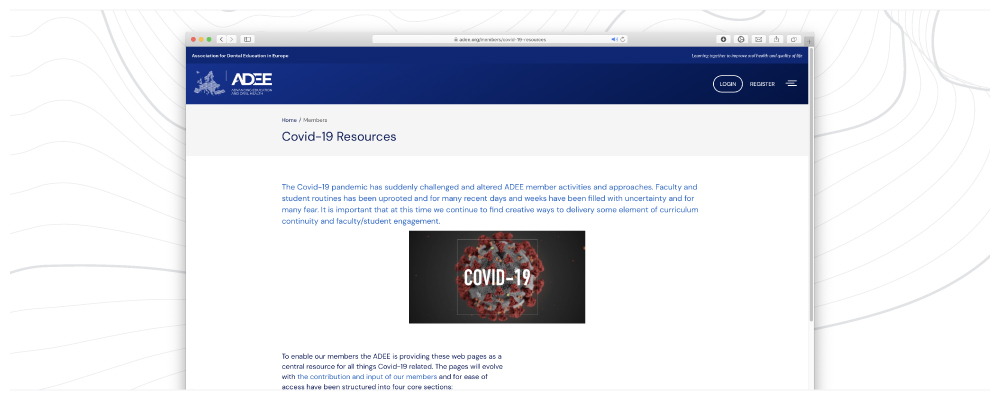Click the page's vertical scrollbar
The height and width of the screenshot is (400, 1000).
coord(810,200)
